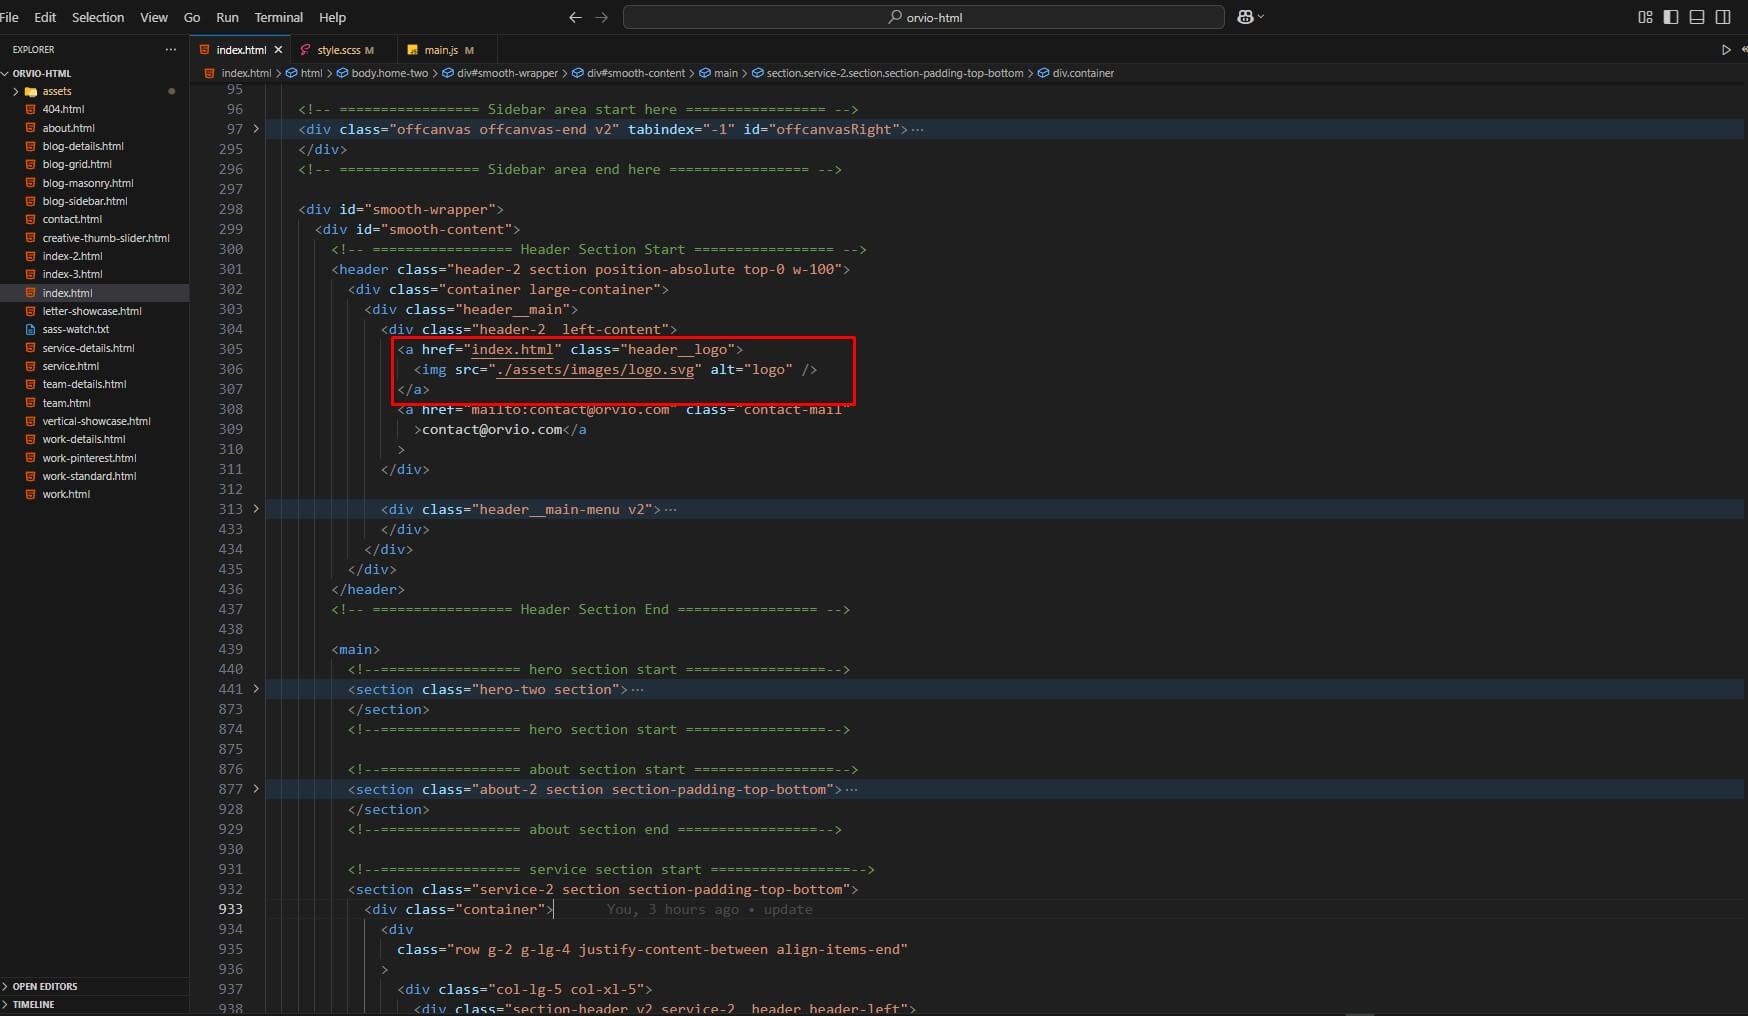
Task: Open the Help menu
Action: point(332,17)
